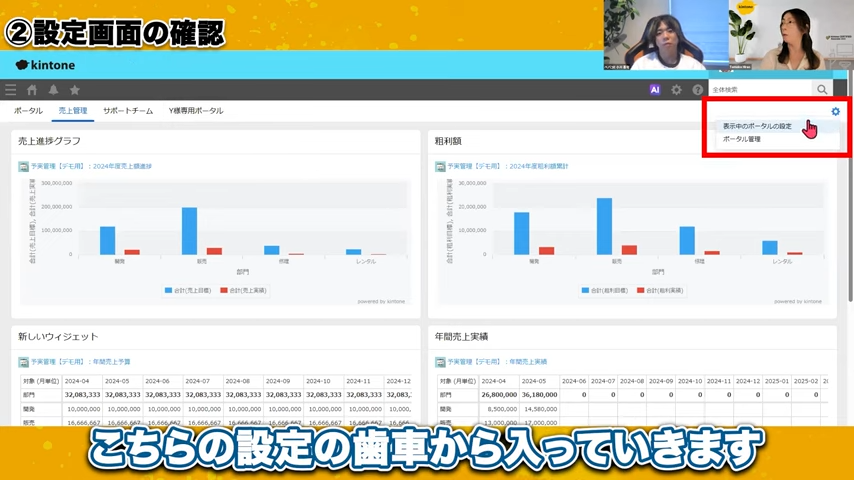
Task: Open the help question mark icon
Action: (698, 90)
